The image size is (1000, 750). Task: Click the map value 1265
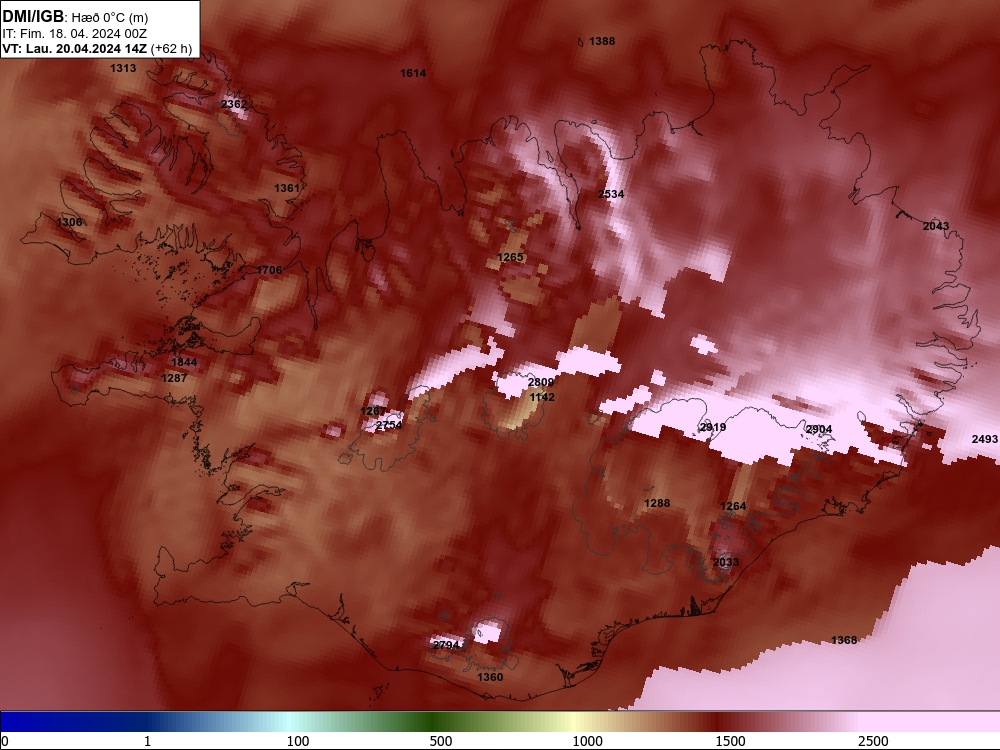pyautogui.click(x=510, y=257)
